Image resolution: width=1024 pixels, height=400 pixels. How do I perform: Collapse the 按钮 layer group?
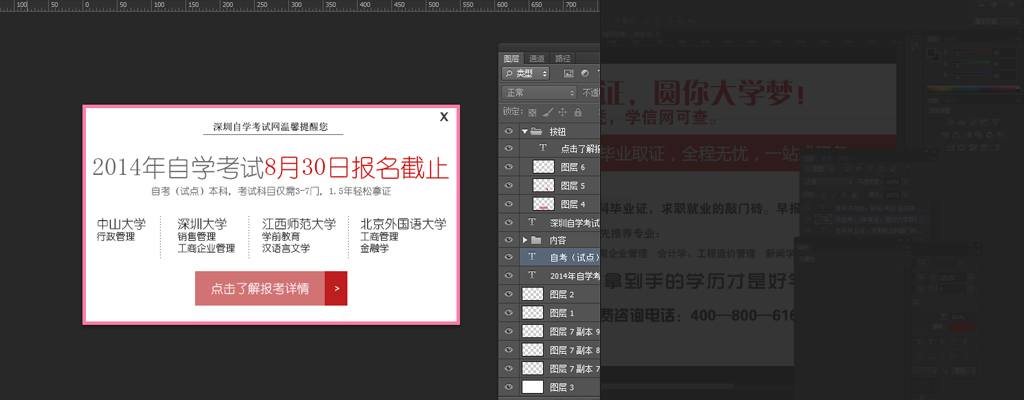click(525, 131)
